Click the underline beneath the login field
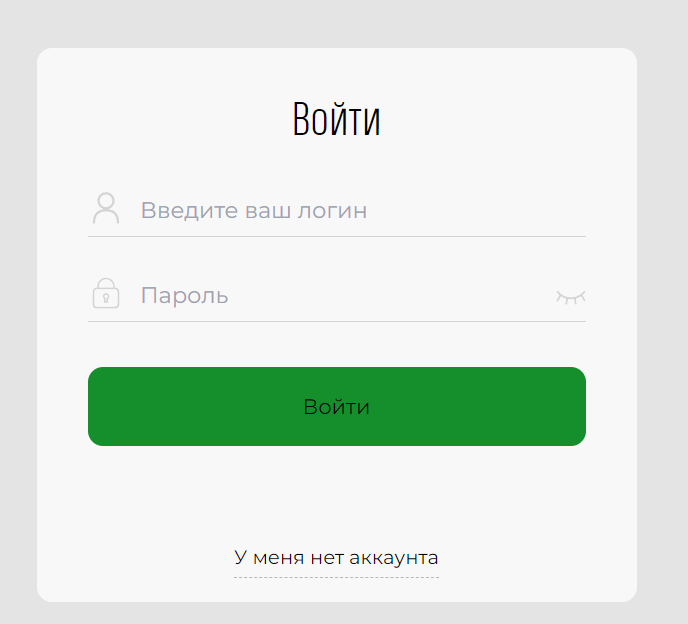Image resolution: width=688 pixels, height=624 pixels. 337,236
